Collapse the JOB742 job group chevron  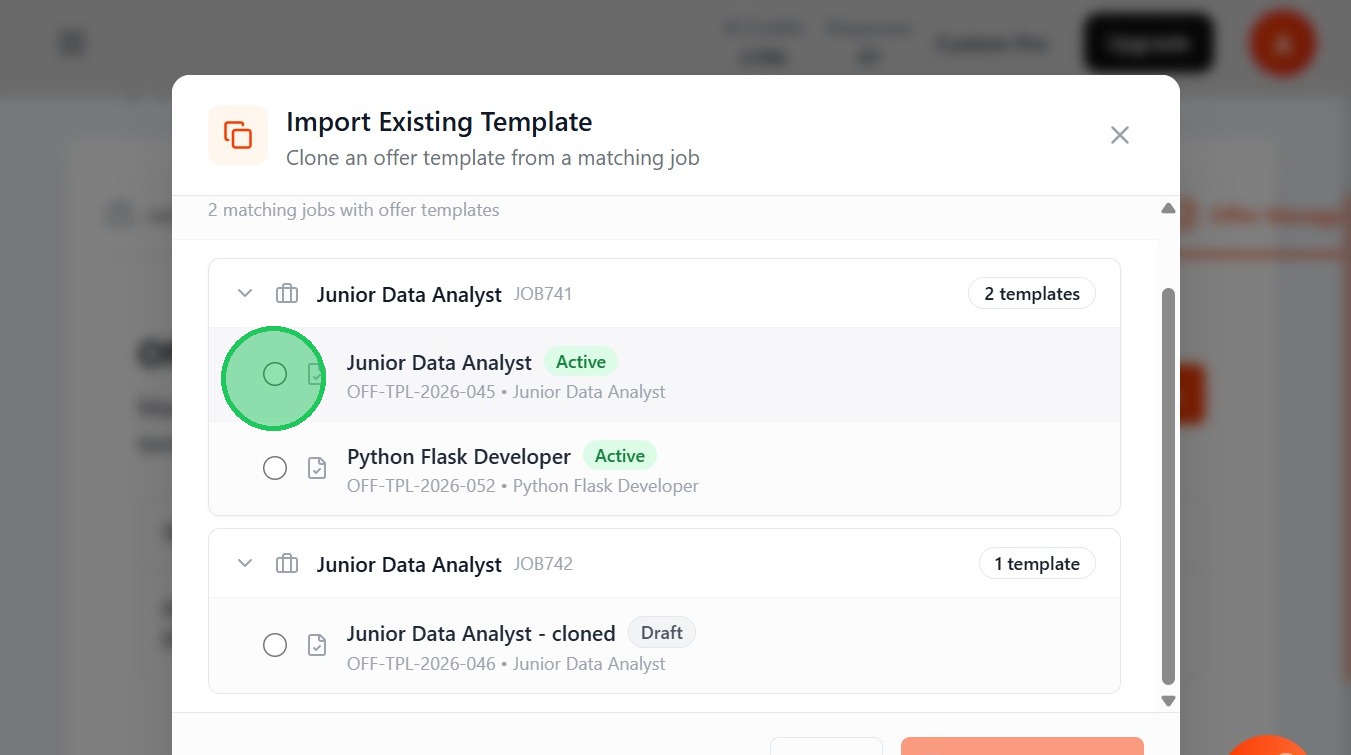click(245, 564)
